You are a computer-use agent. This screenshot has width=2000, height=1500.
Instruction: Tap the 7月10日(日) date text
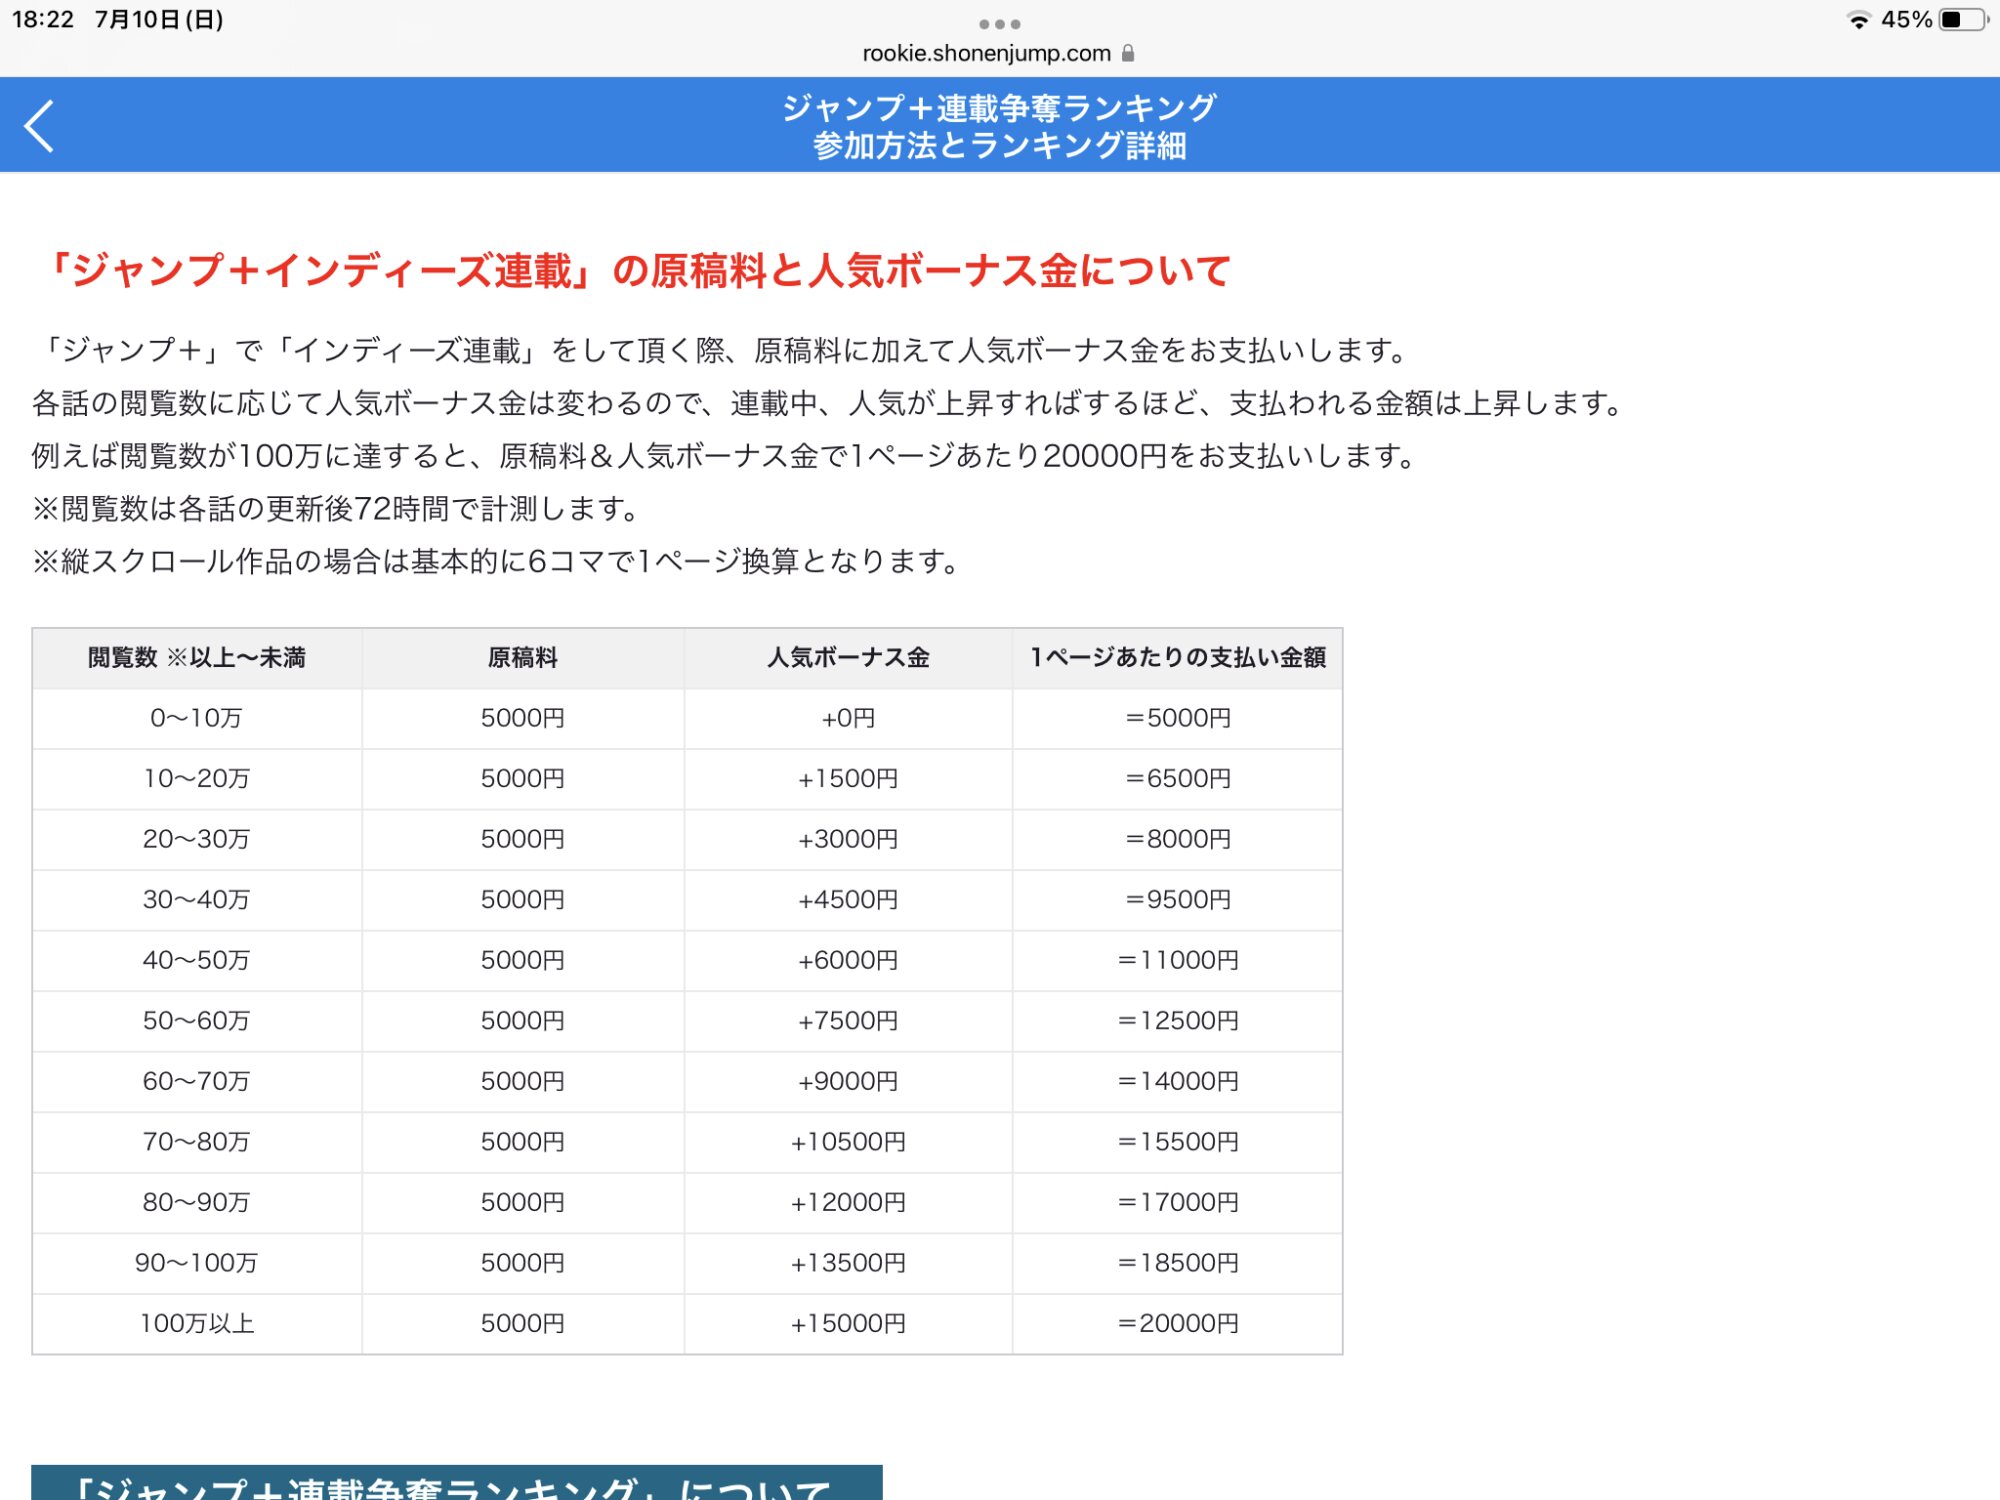pyautogui.click(x=159, y=20)
